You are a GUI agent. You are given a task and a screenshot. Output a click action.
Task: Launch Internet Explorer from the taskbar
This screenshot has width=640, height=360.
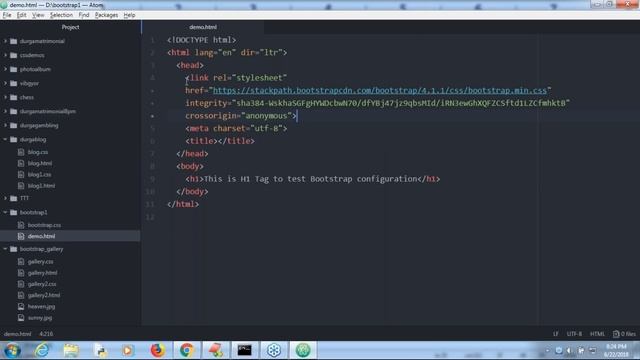[x=42, y=350]
